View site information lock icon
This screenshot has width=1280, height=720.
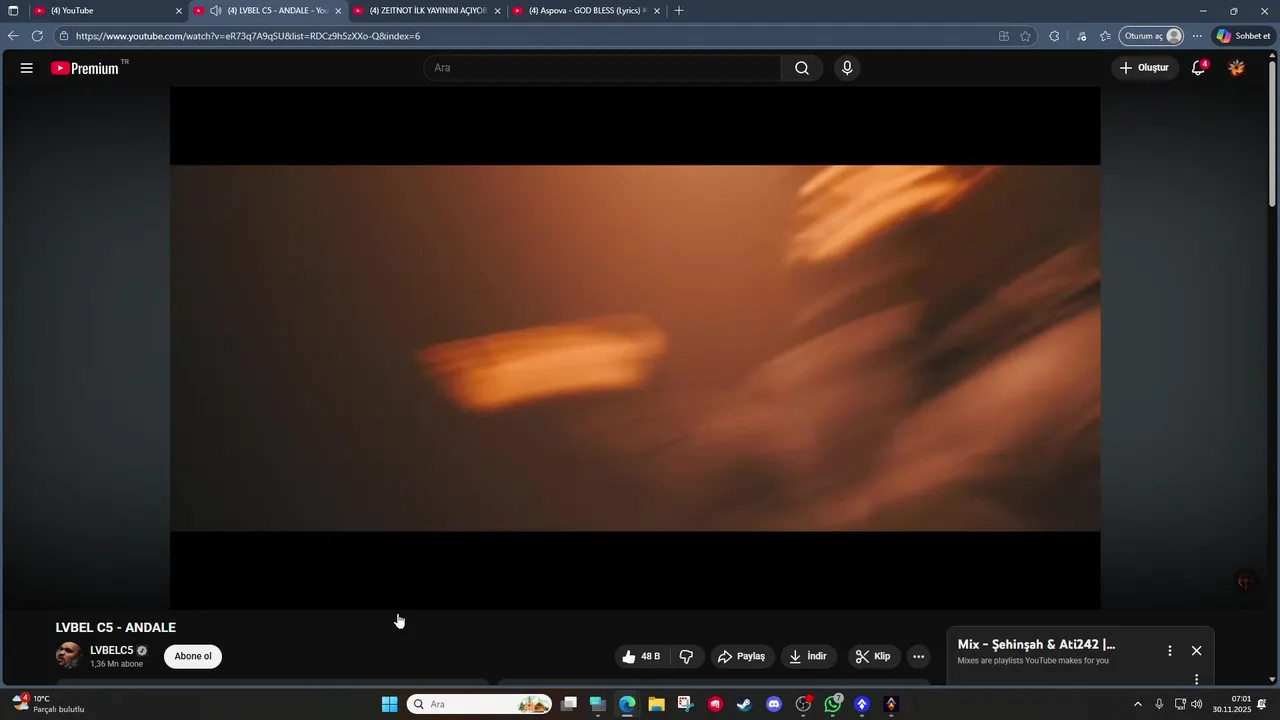[64, 36]
